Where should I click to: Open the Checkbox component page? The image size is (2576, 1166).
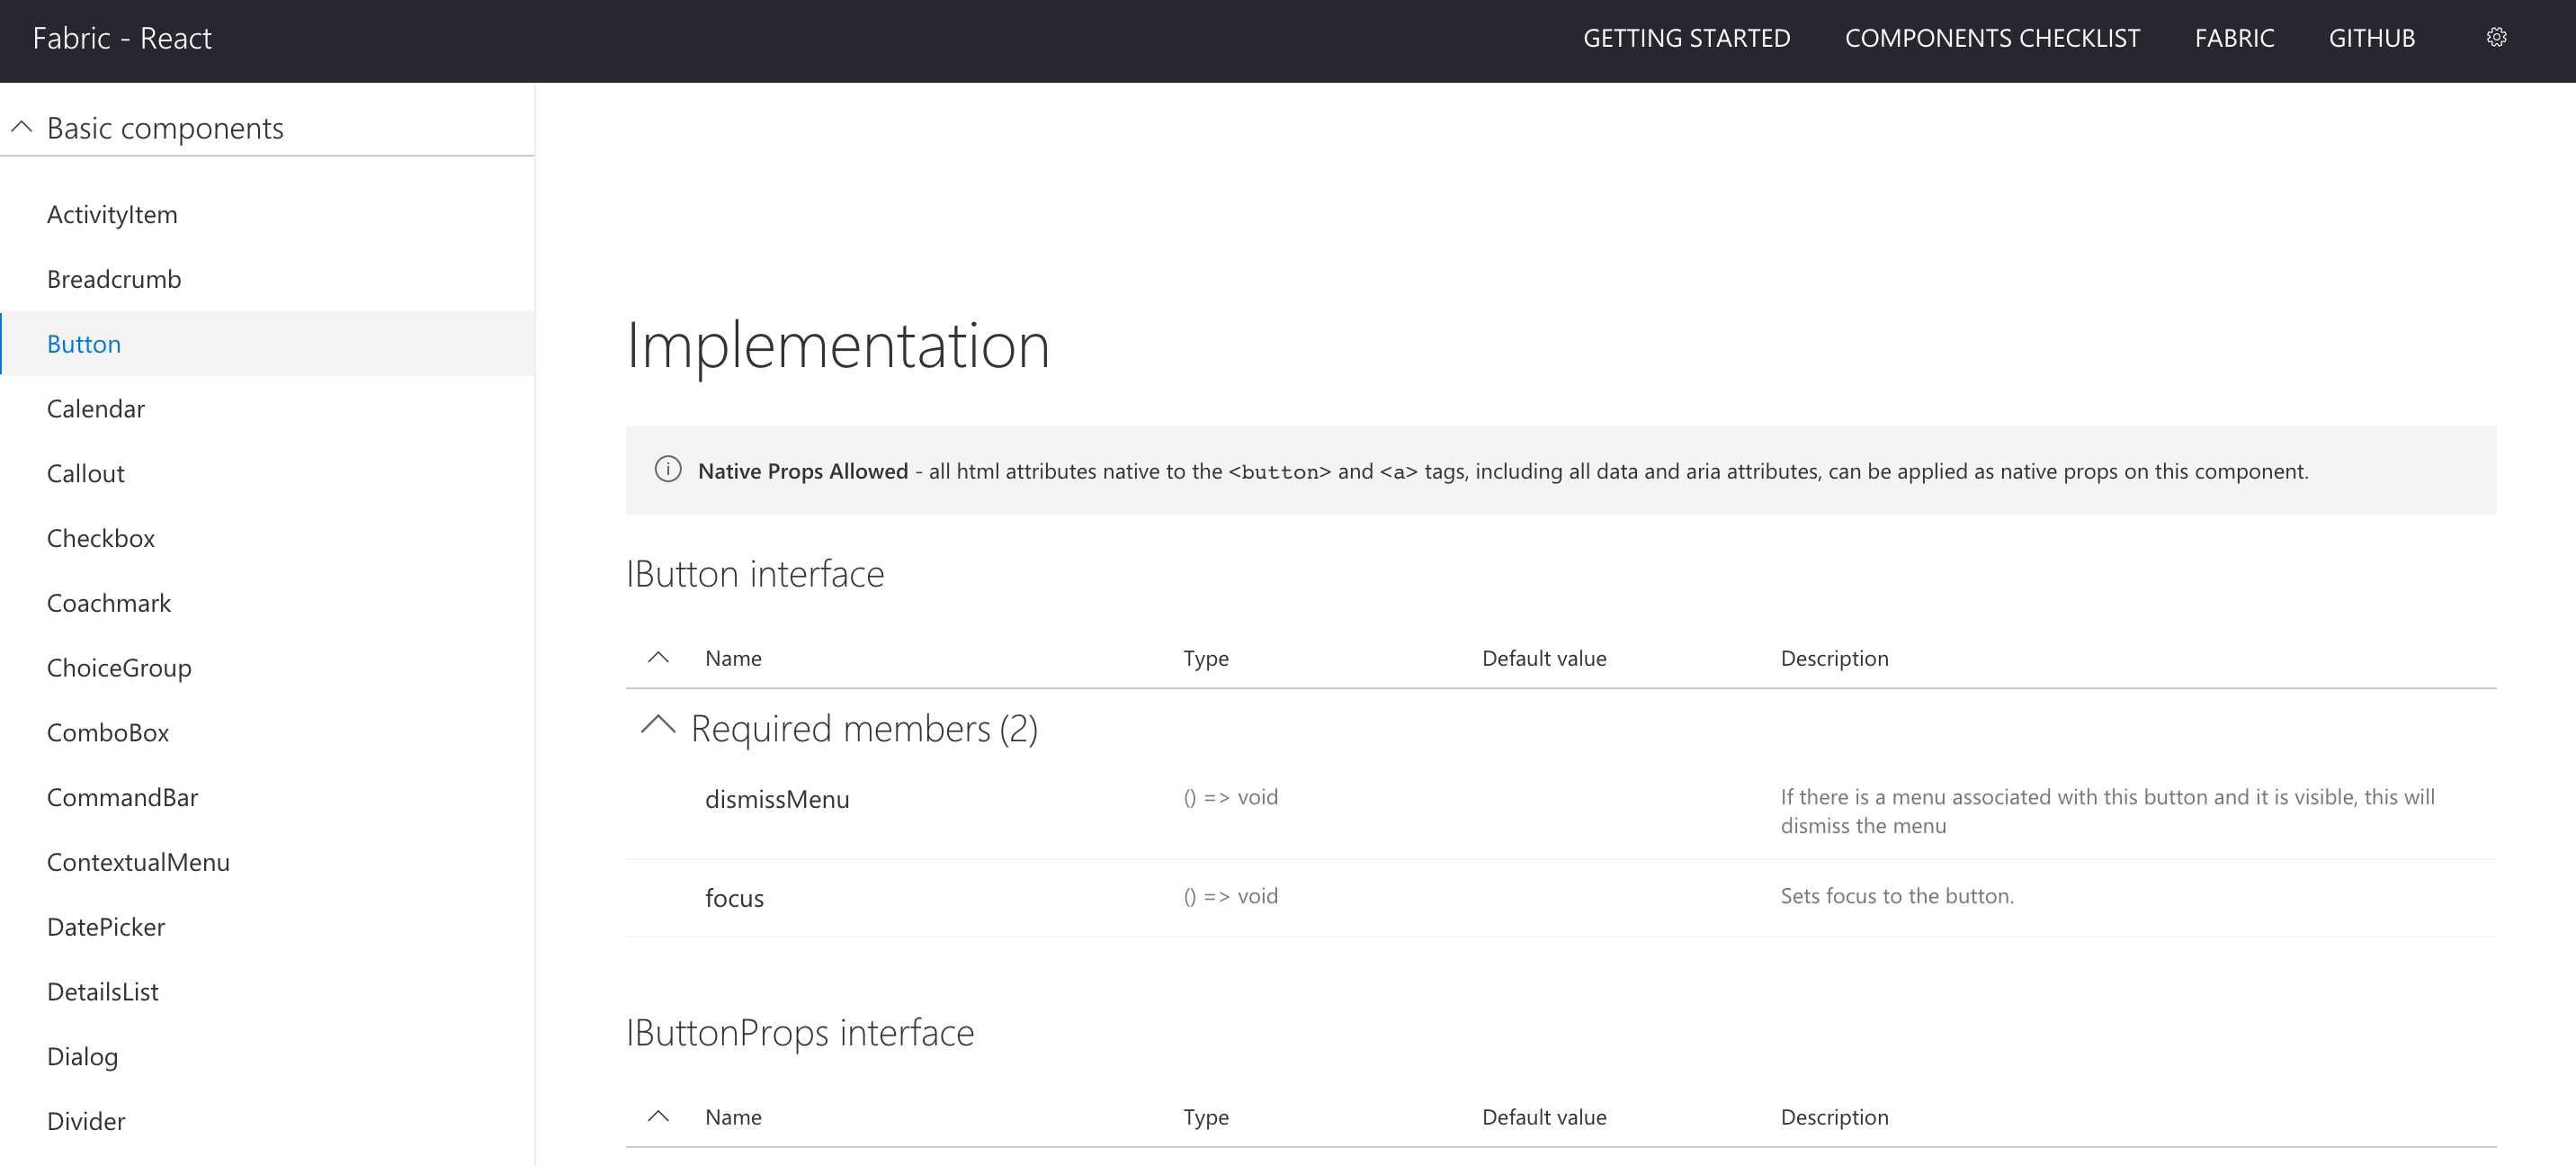101,538
